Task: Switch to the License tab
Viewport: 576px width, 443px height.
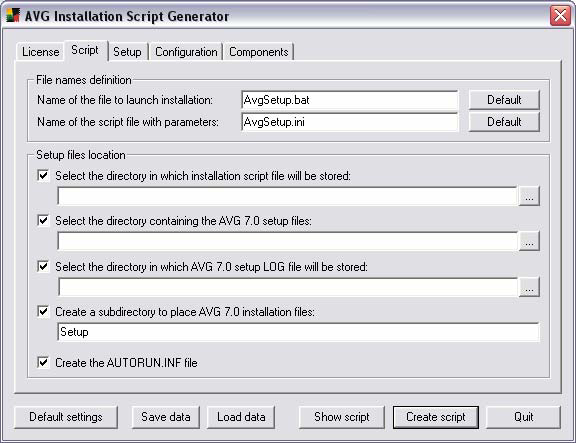Action: [x=40, y=52]
